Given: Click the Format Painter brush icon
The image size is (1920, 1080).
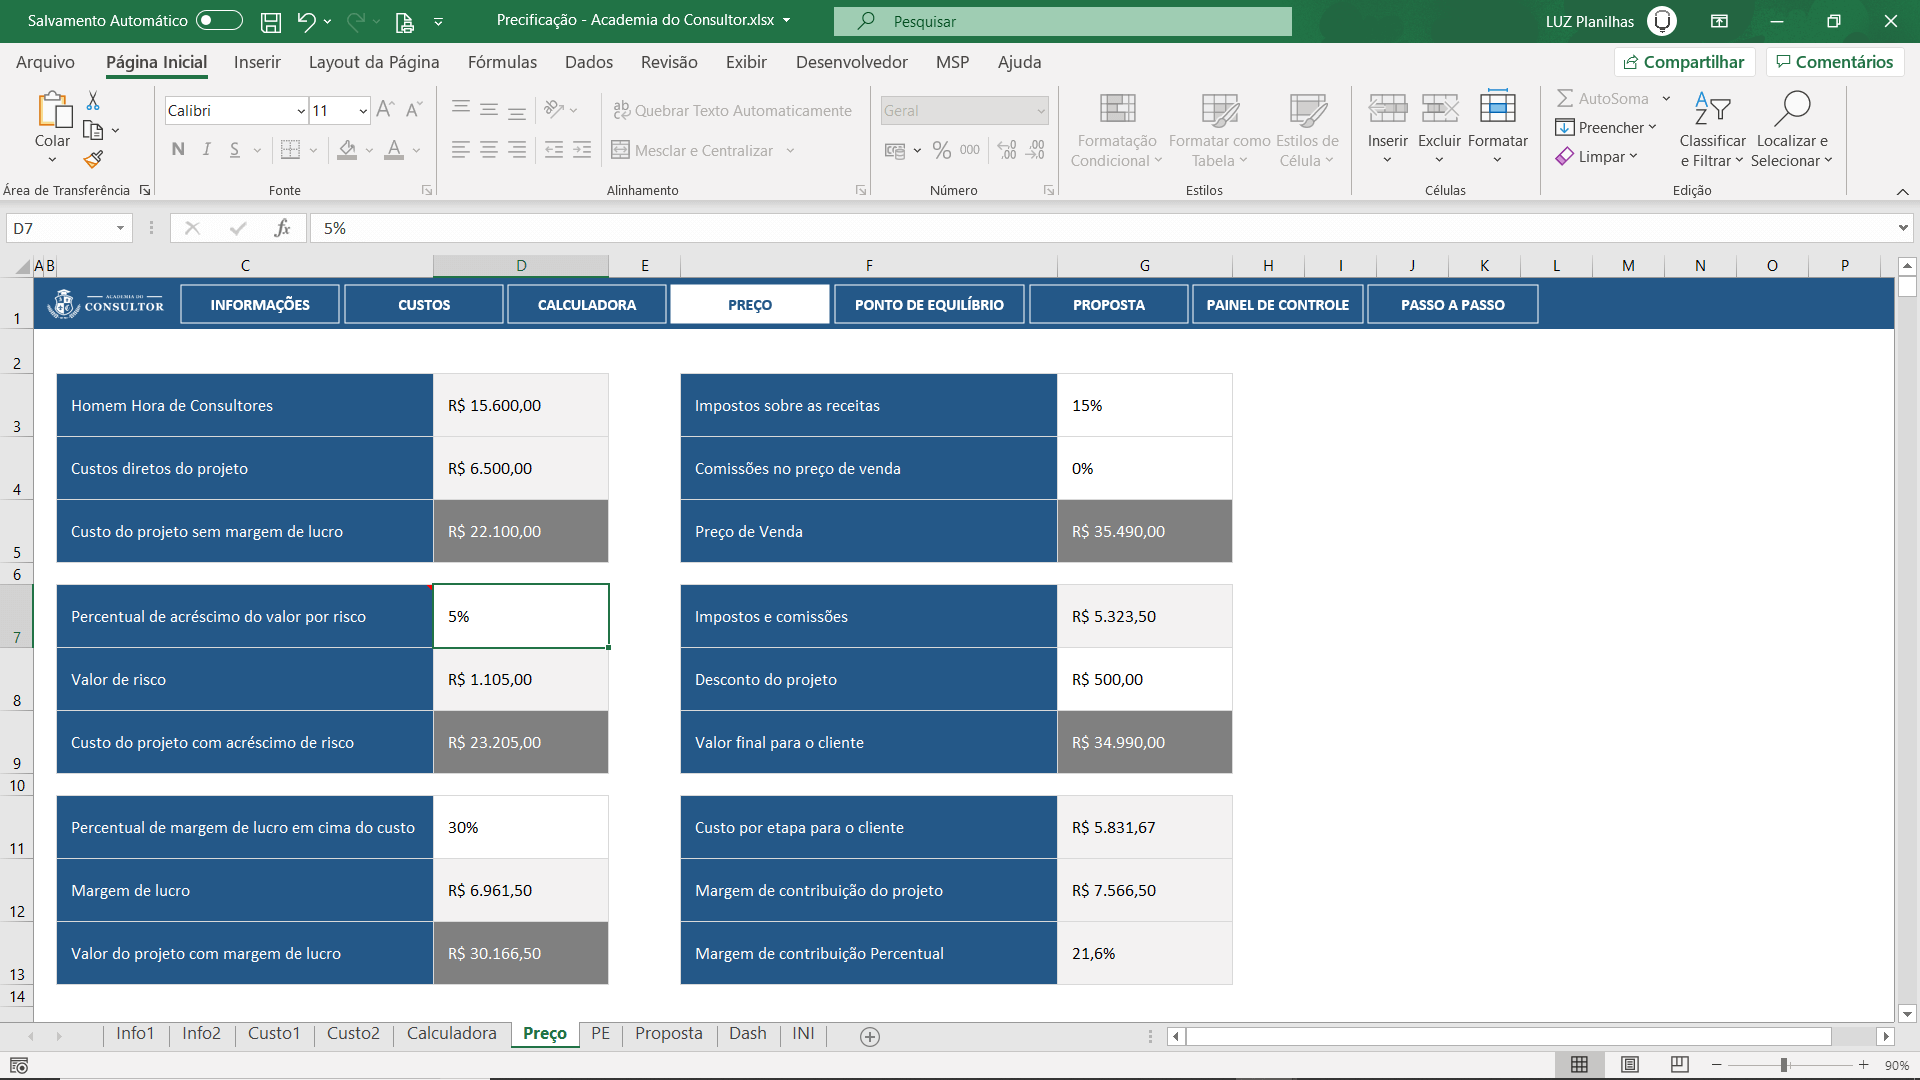Looking at the screenshot, I should (93, 159).
